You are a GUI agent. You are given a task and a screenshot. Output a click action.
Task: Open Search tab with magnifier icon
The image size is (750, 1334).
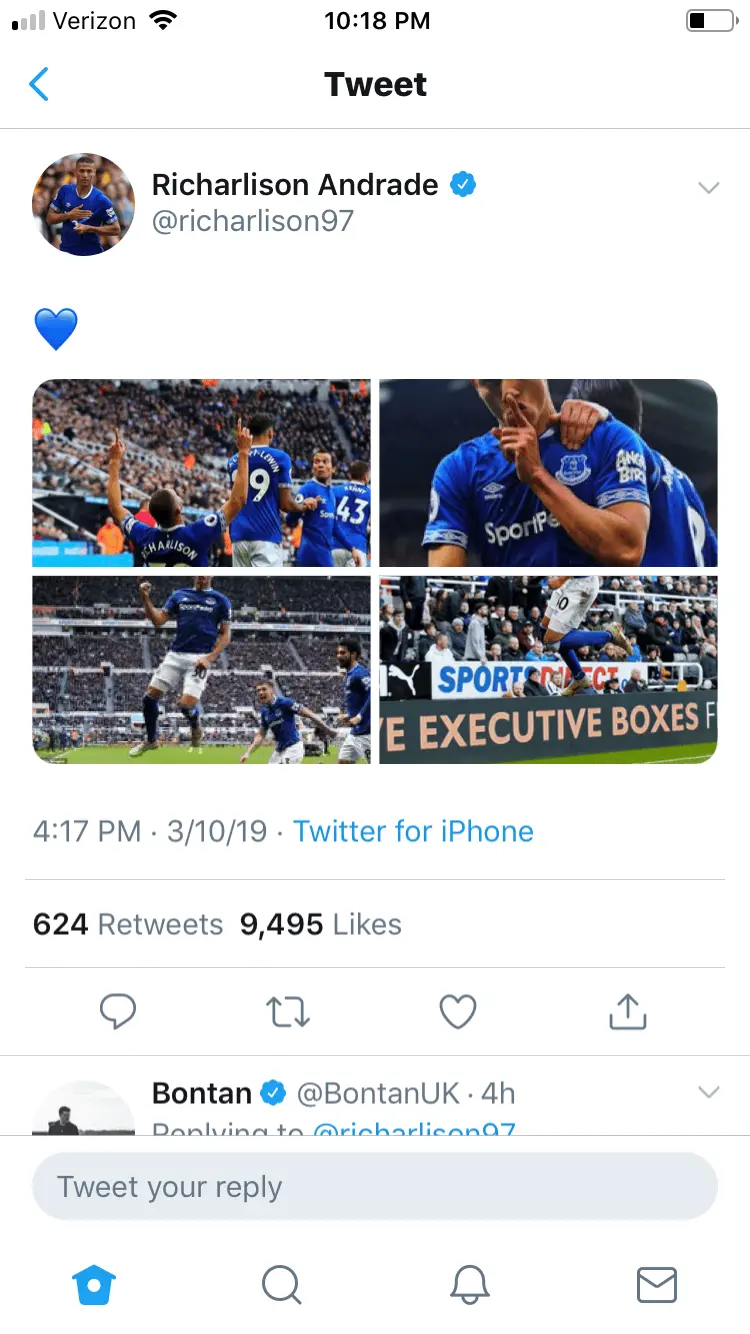coord(281,1284)
